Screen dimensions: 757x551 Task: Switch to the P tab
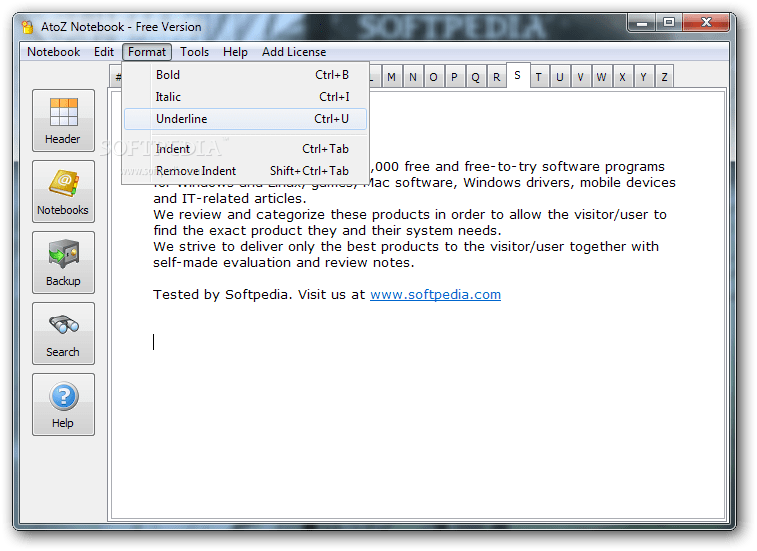(x=454, y=77)
